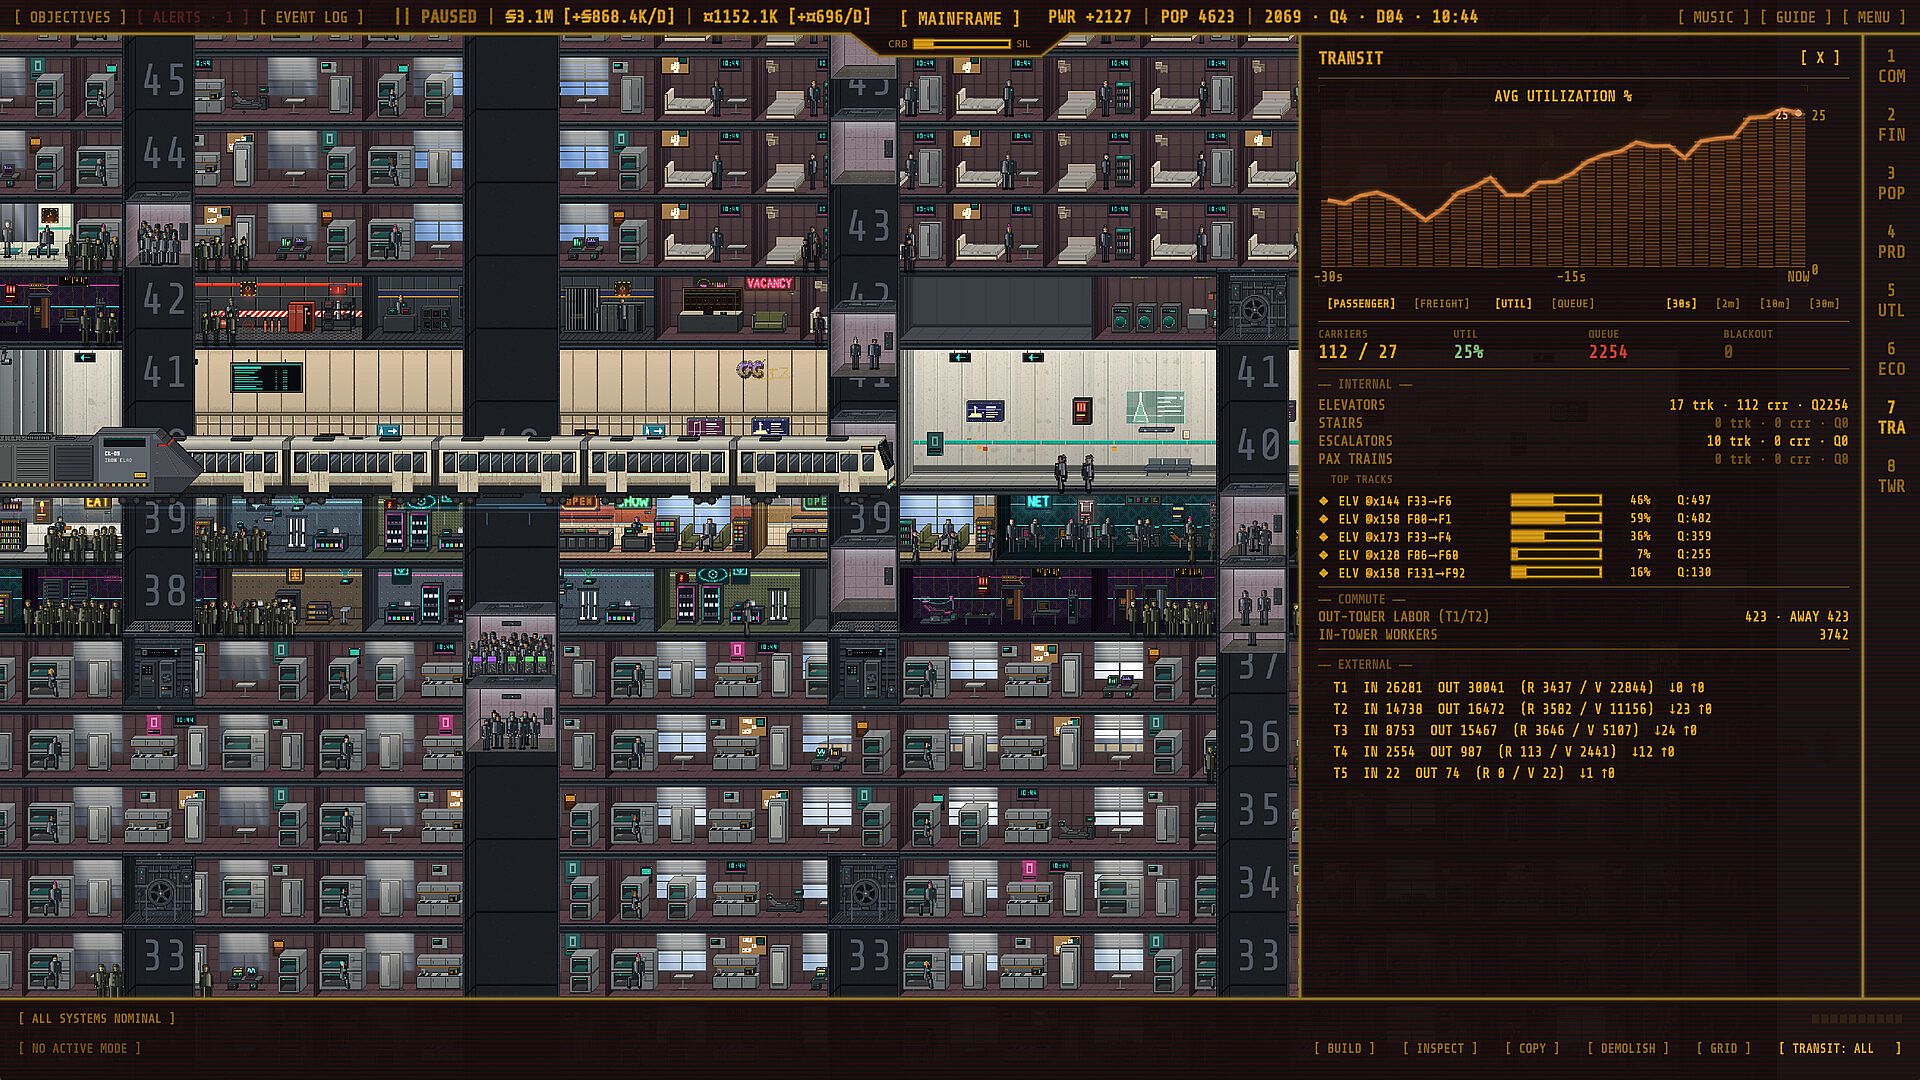1920x1080 pixels.
Task: Click the T3 external transit row
Action: point(1514,731)
